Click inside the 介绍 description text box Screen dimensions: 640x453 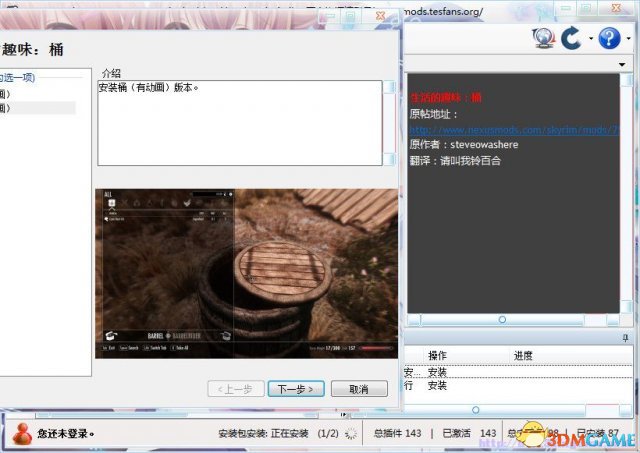[x=240, y=123]
